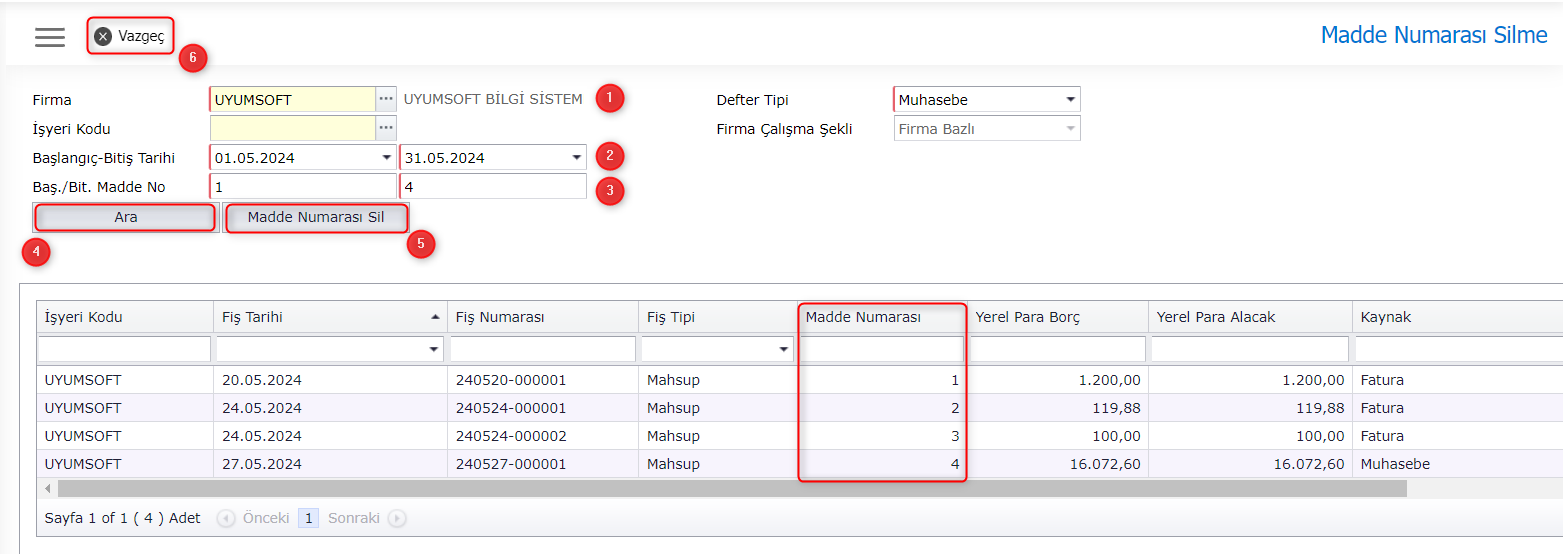
Task: Click the İşyeri Kodu filter box
Action: 125,349
